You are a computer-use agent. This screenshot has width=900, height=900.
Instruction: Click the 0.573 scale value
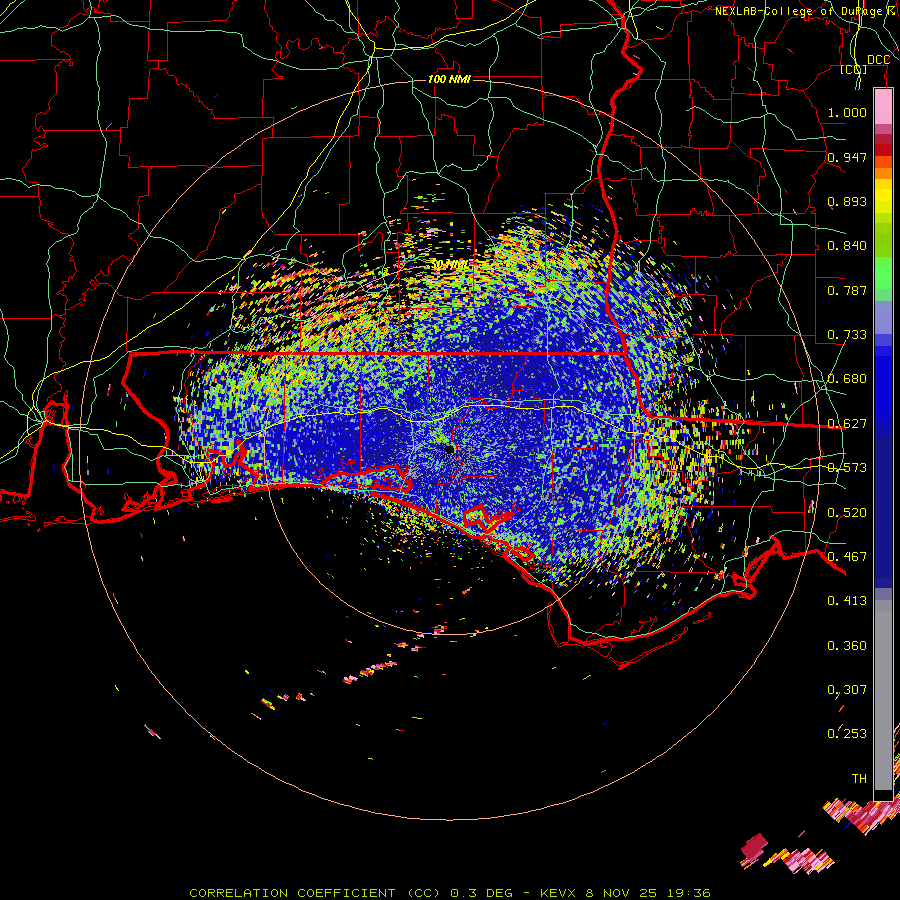point(847,468)
